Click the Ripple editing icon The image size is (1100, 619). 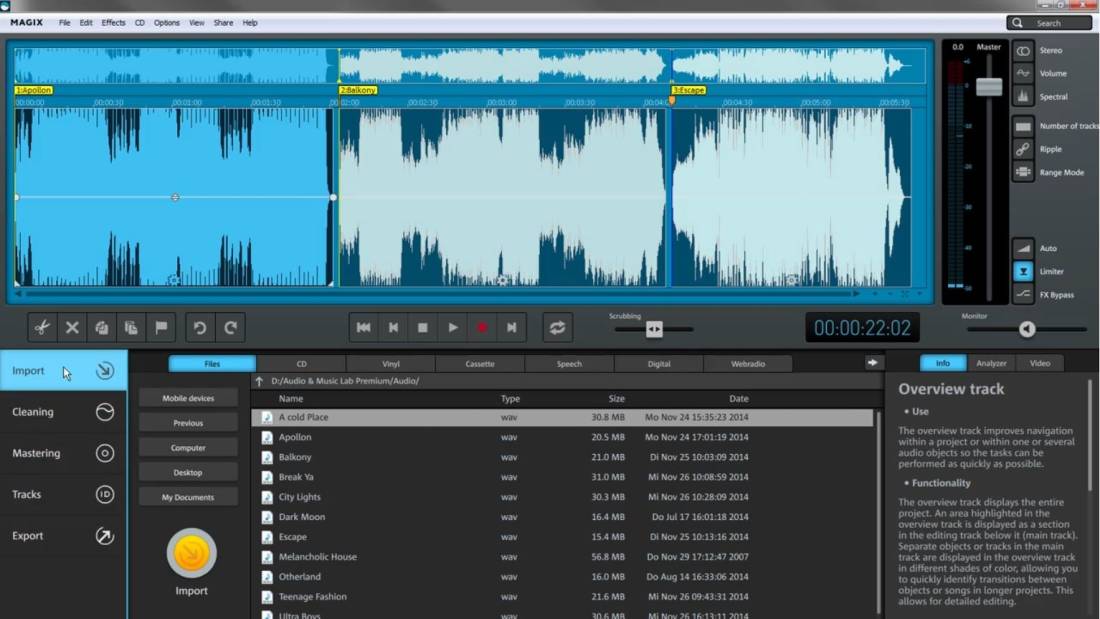click(1023, 148)
